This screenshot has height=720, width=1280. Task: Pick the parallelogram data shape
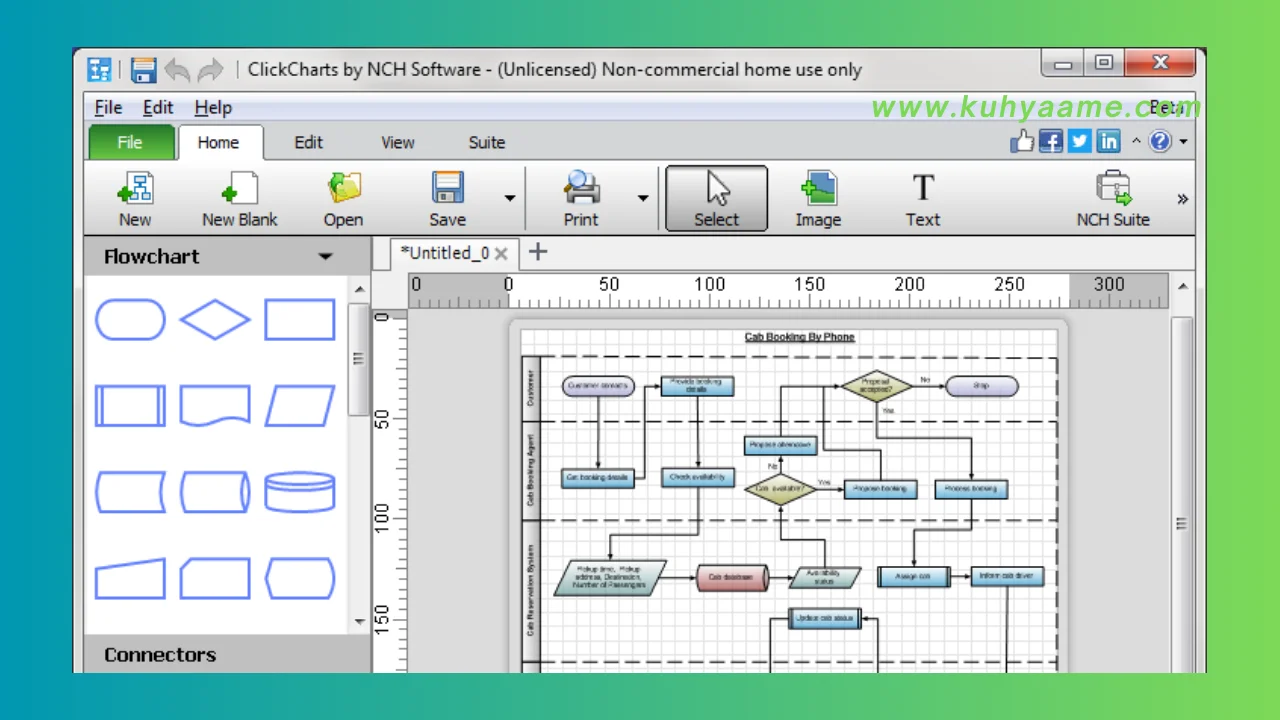tap(300, 406)
